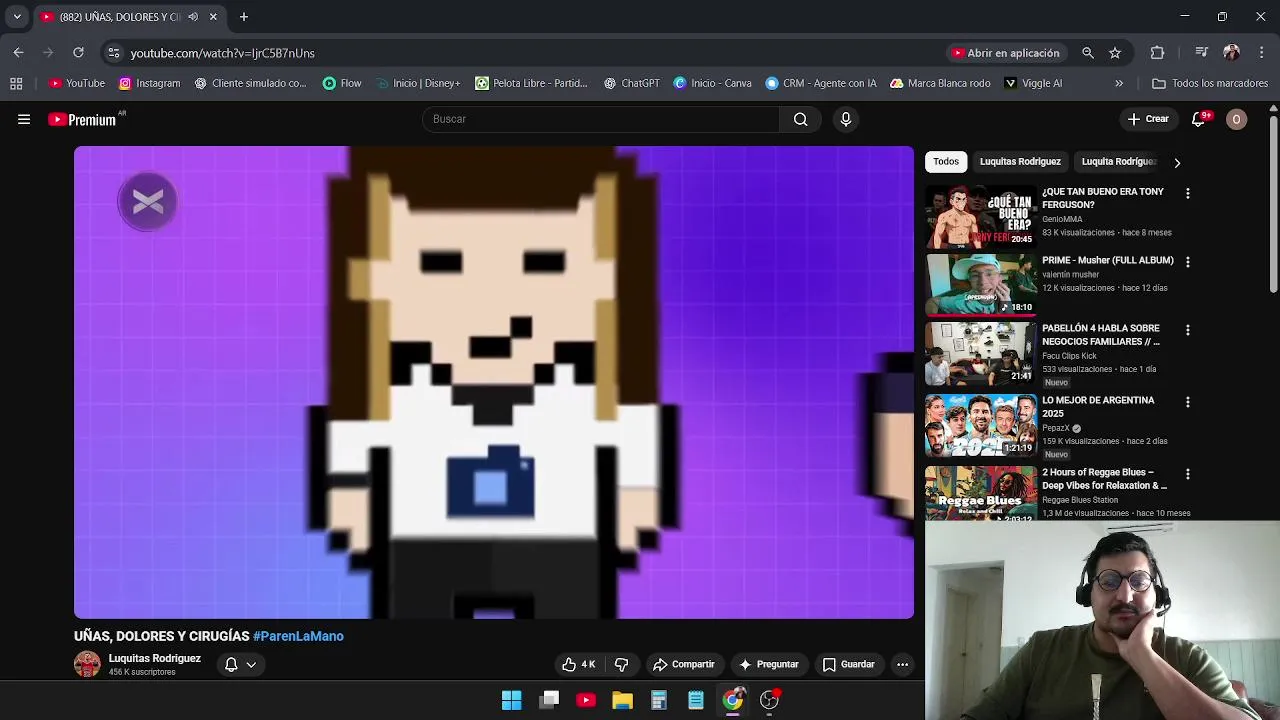Expand notification options chevron beside bell

coord(251,664)
